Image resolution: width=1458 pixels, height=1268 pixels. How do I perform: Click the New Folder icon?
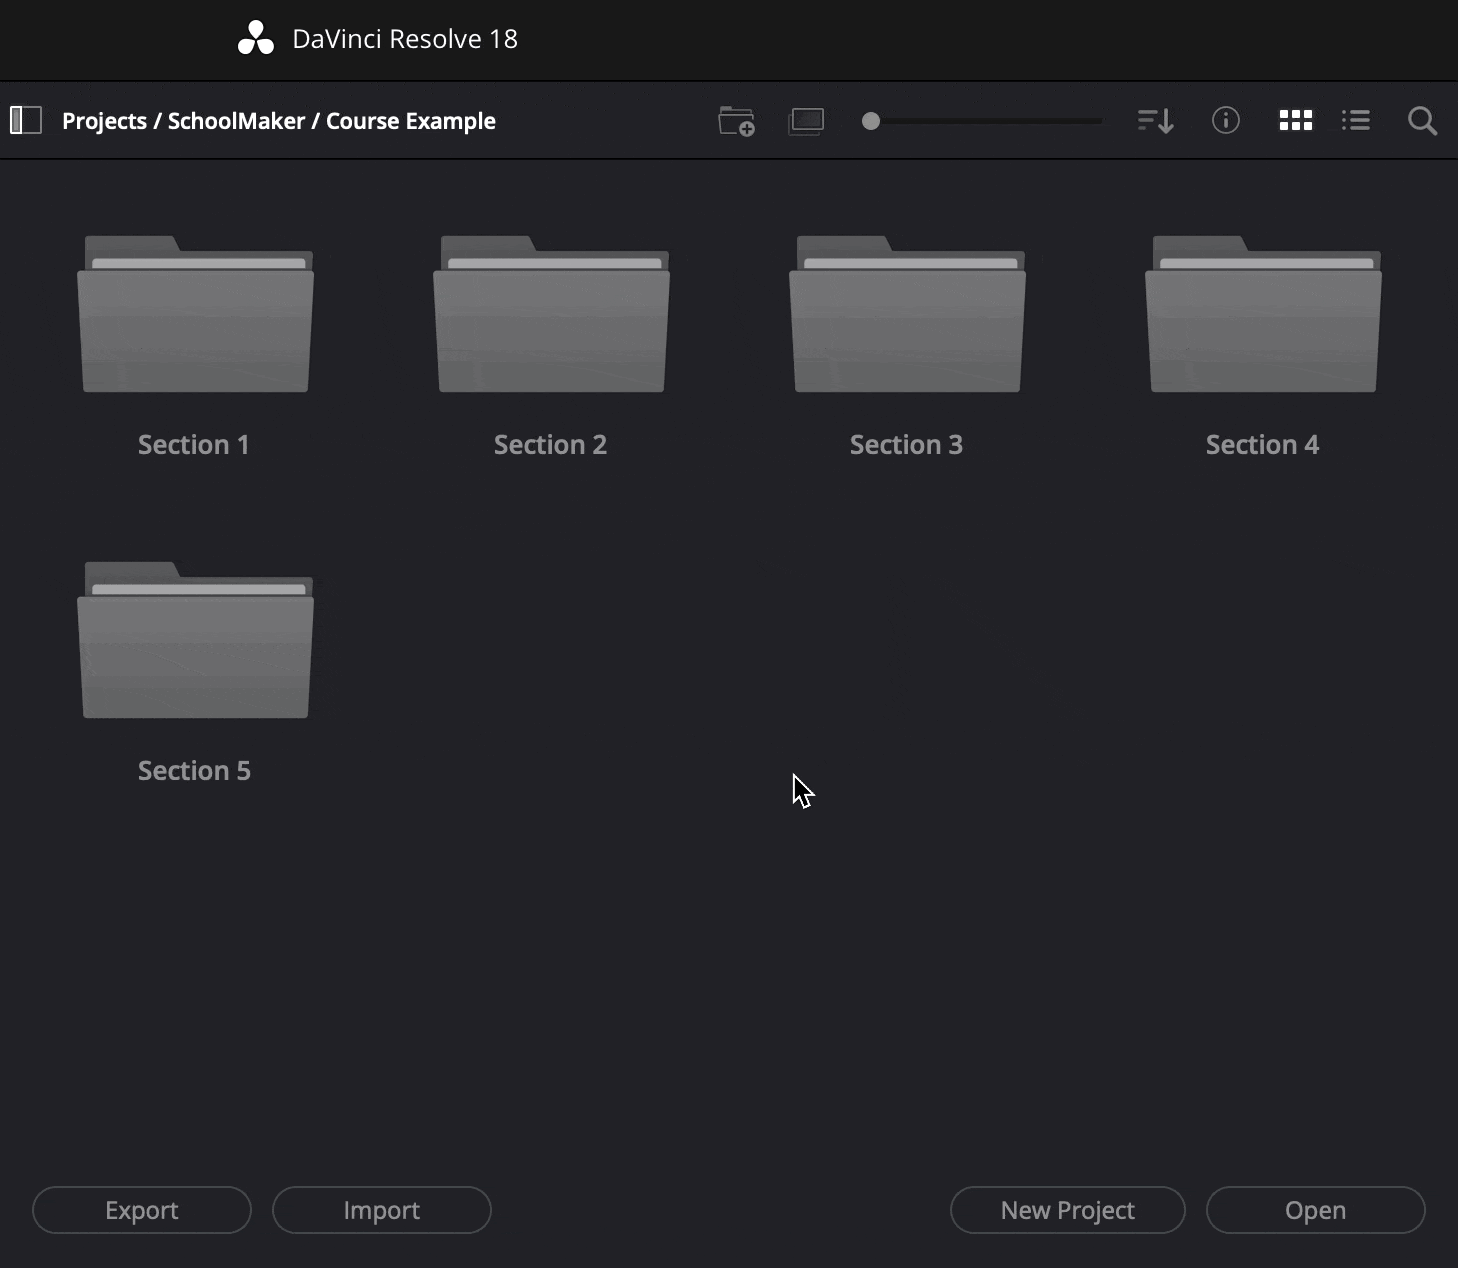736,121
